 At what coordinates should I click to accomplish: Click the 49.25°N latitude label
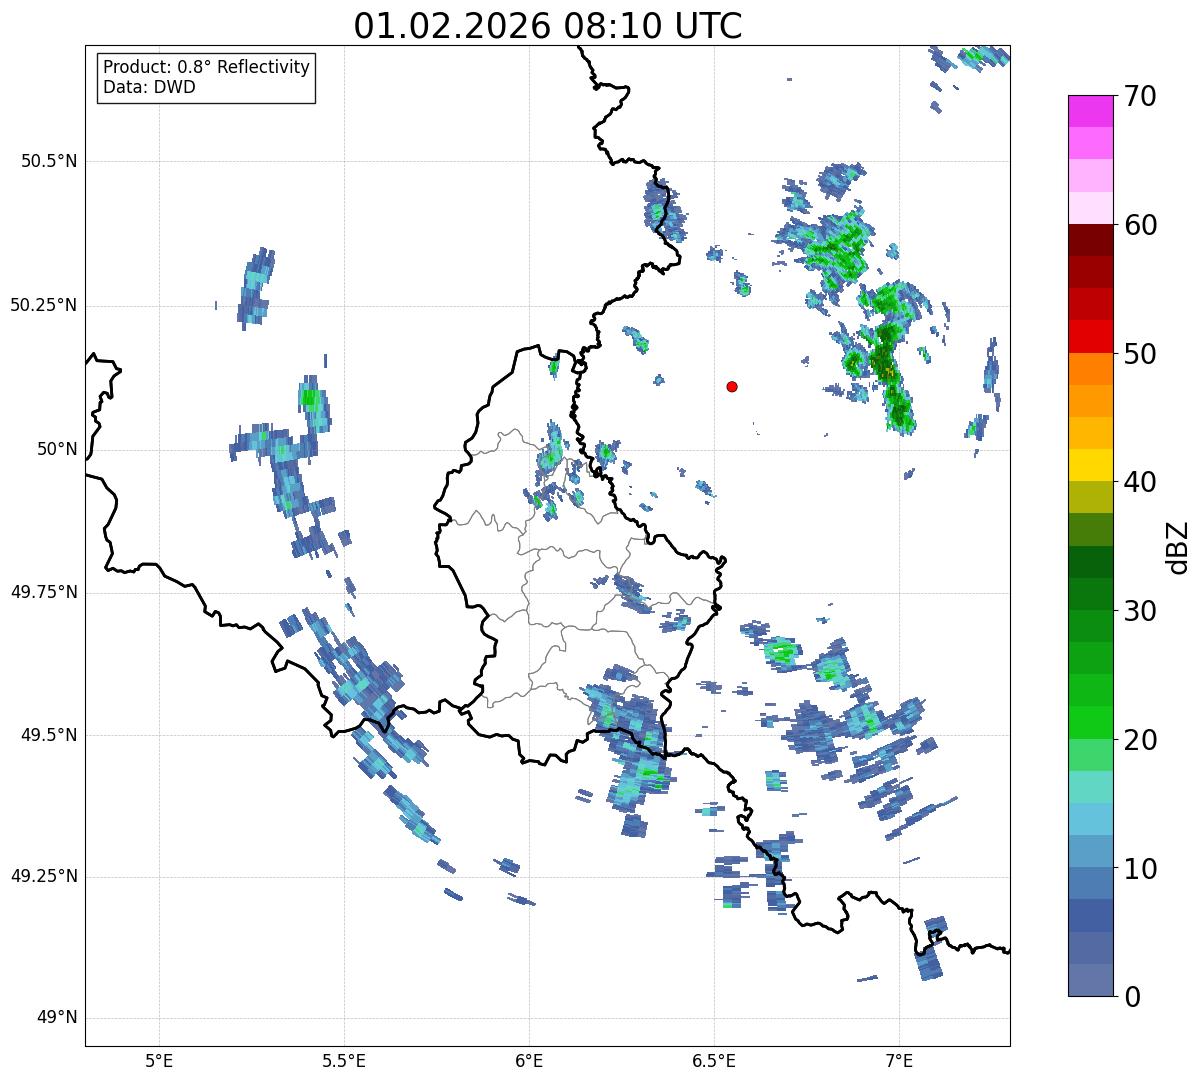coord(43,877)
